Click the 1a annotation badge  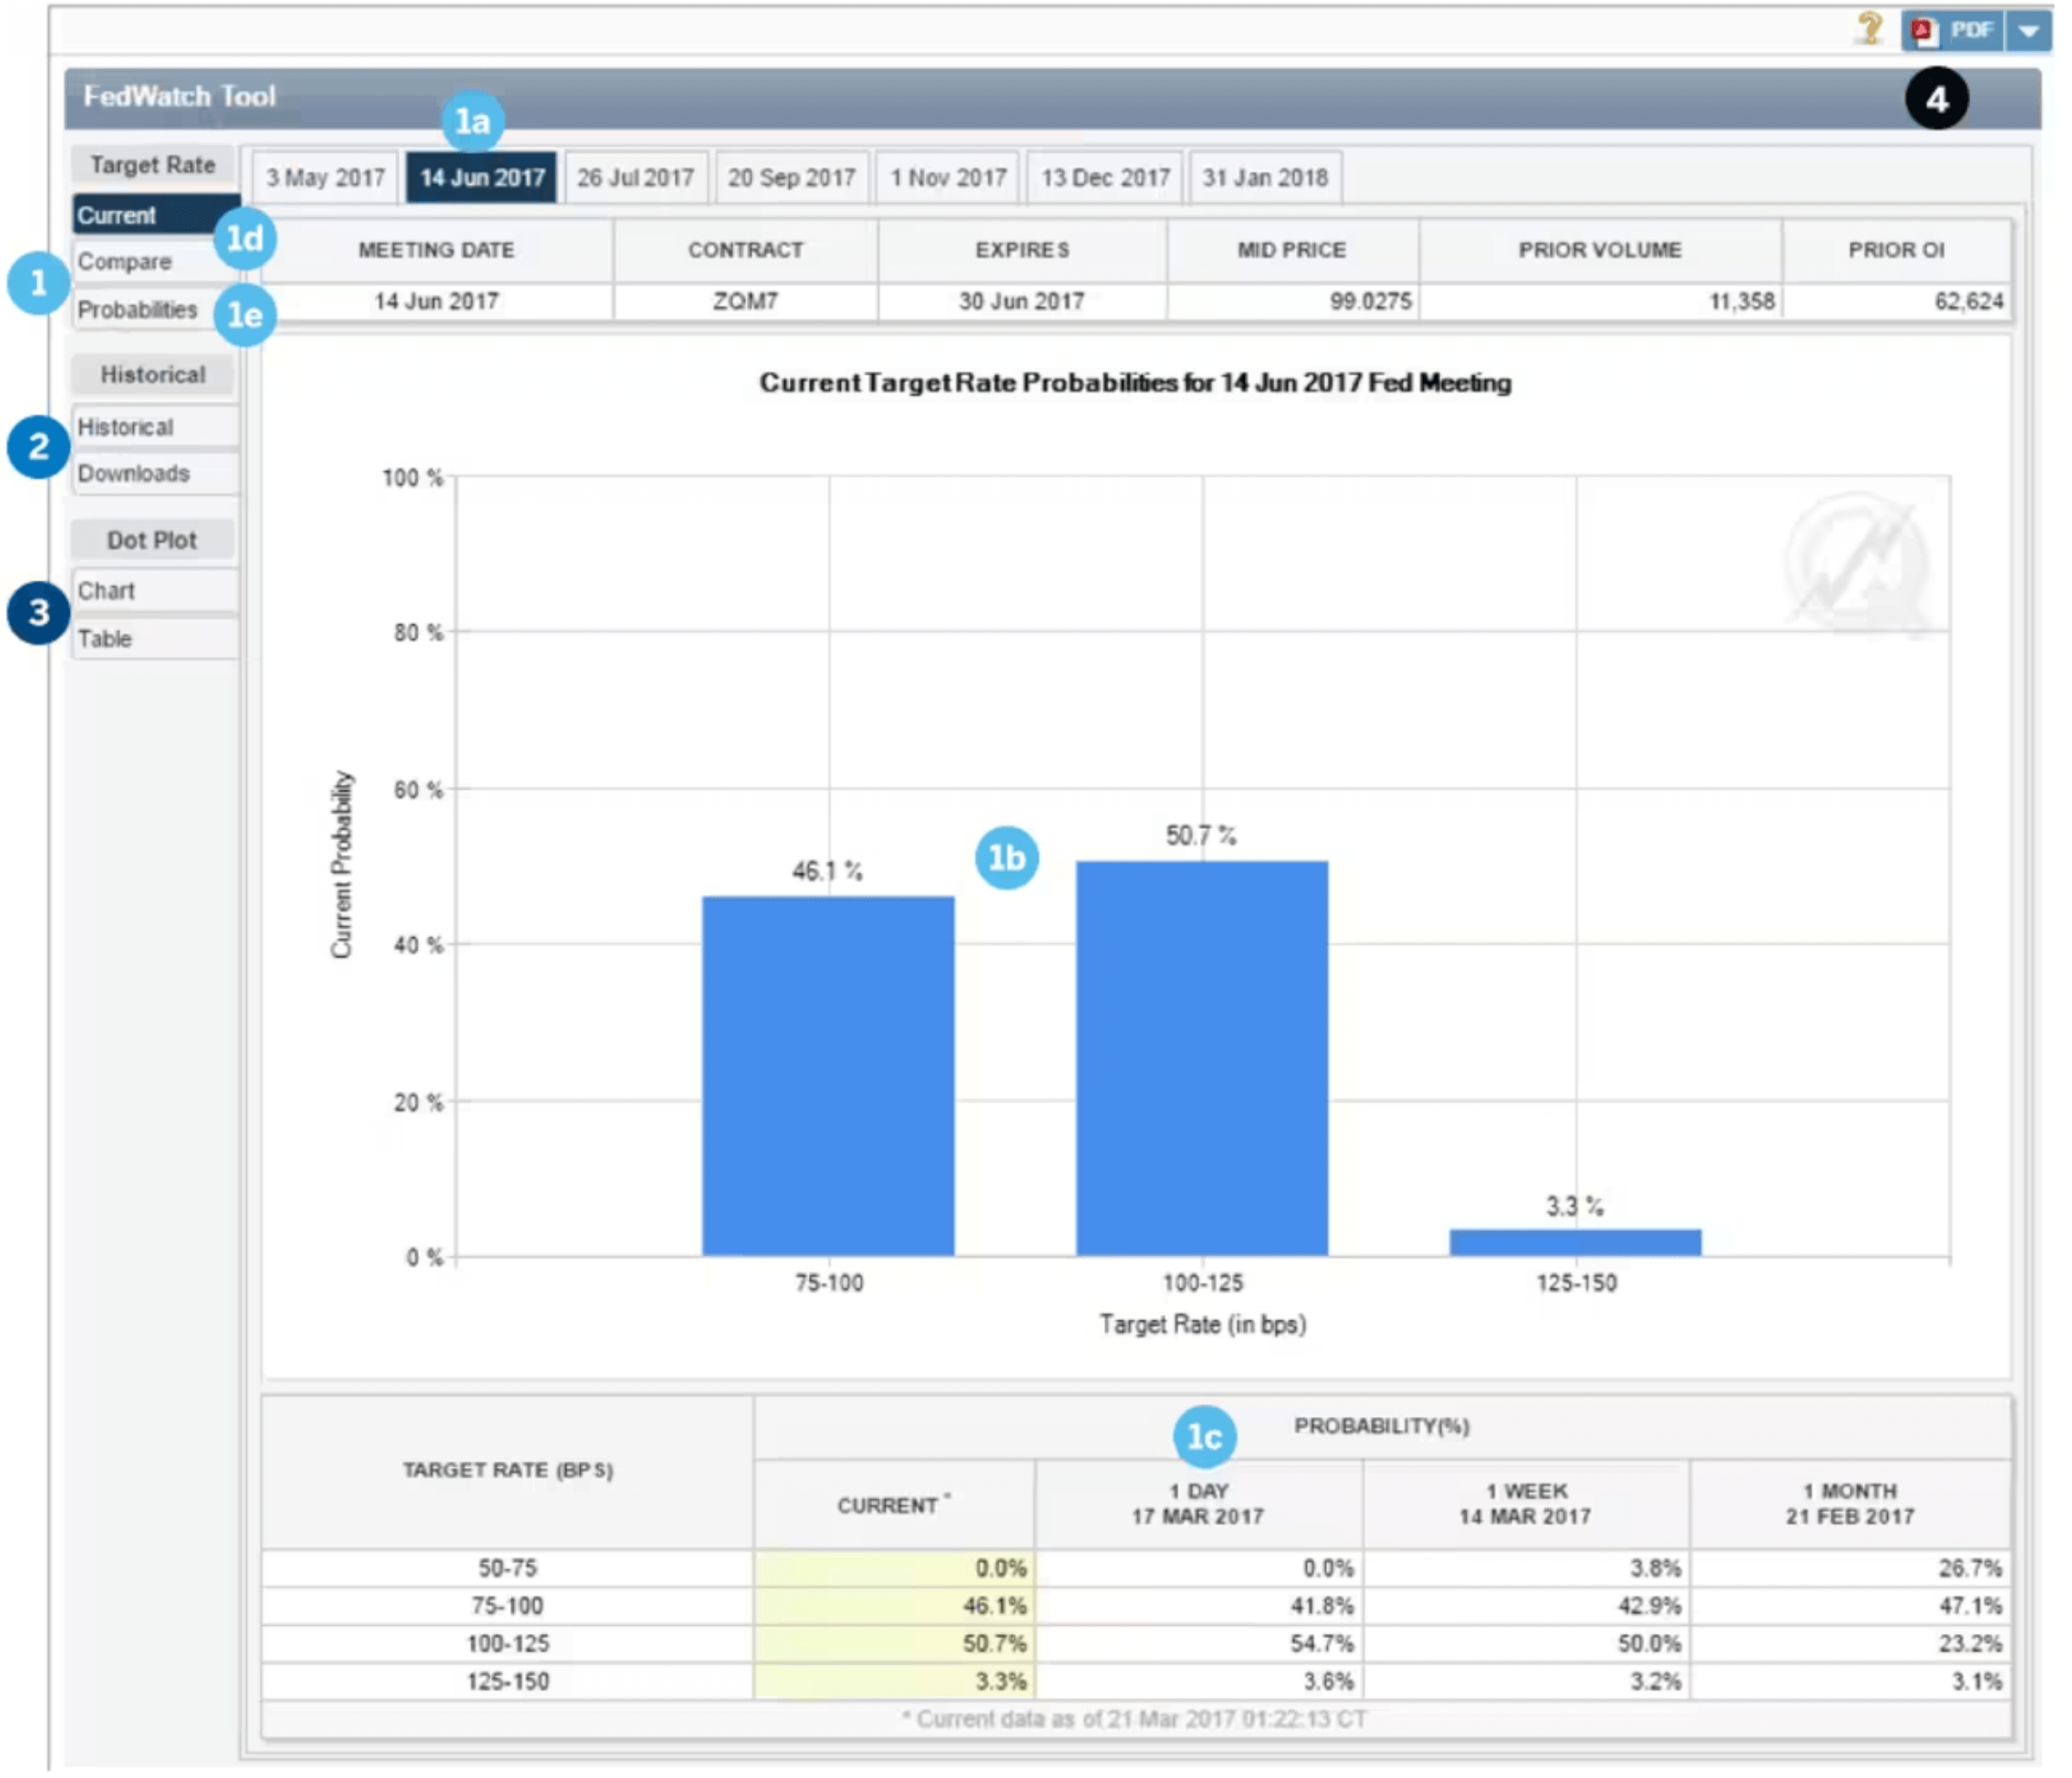(474, 121)
